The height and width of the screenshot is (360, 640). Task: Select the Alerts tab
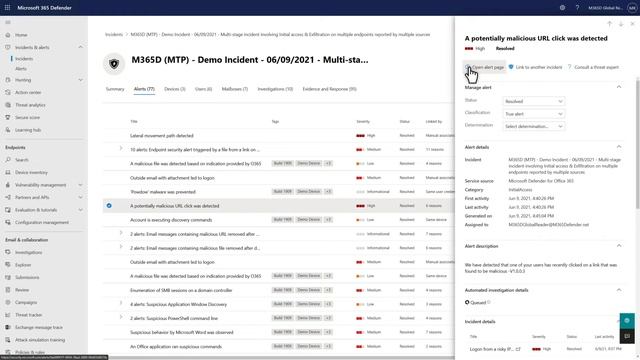click(x=144, y=89)
